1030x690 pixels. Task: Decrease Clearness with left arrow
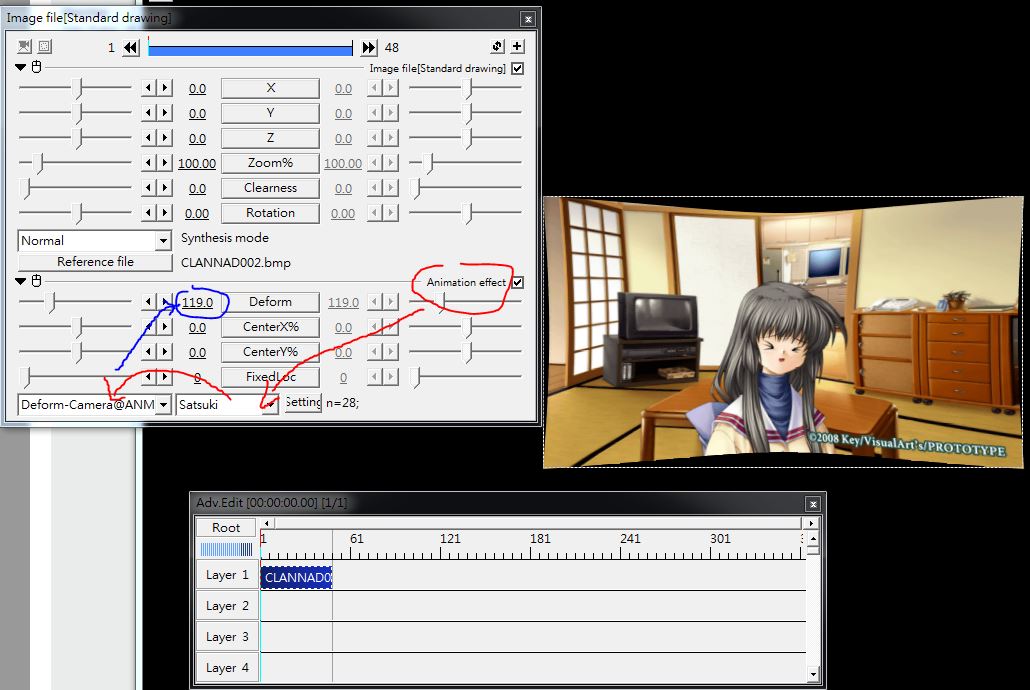click(x=149, y=188)
